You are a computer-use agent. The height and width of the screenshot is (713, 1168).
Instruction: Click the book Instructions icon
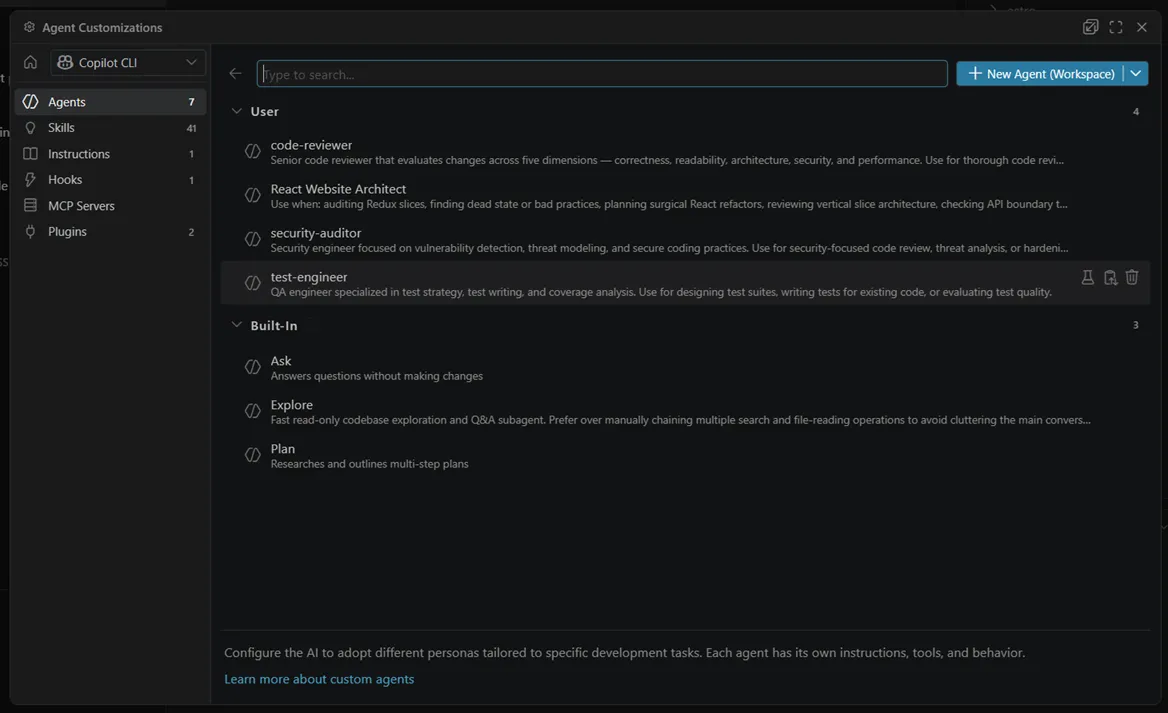click(x=31, y=153)
